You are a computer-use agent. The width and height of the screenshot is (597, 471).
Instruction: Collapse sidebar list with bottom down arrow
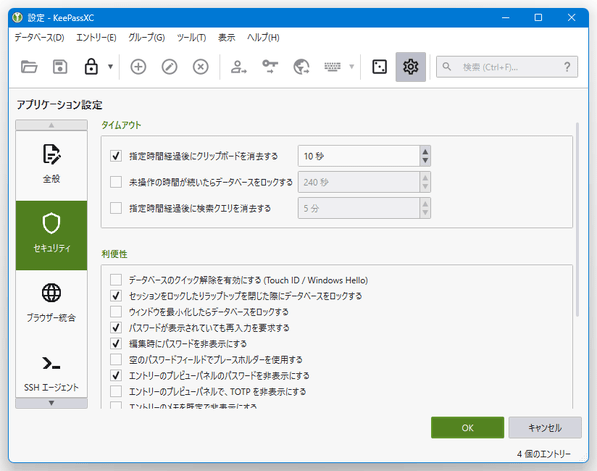point(51,403)
